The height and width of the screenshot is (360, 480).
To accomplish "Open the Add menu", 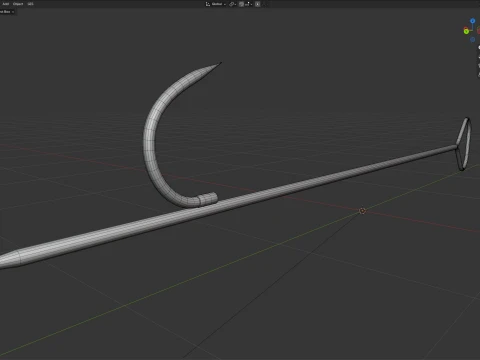I will click(6, 4).
